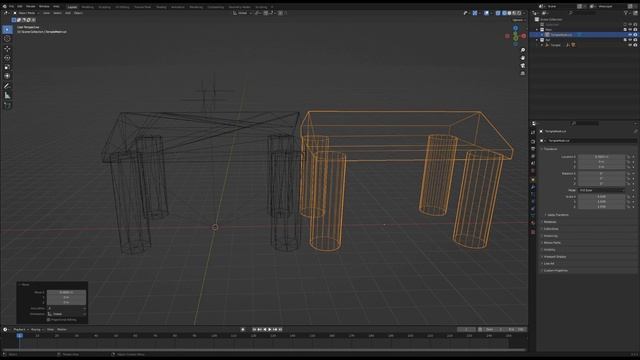Open the transform orientation Global dropdown
Image resolution: width=640 pixels, height=360 pixels.
pyautogui.click(x=242, y=13)
